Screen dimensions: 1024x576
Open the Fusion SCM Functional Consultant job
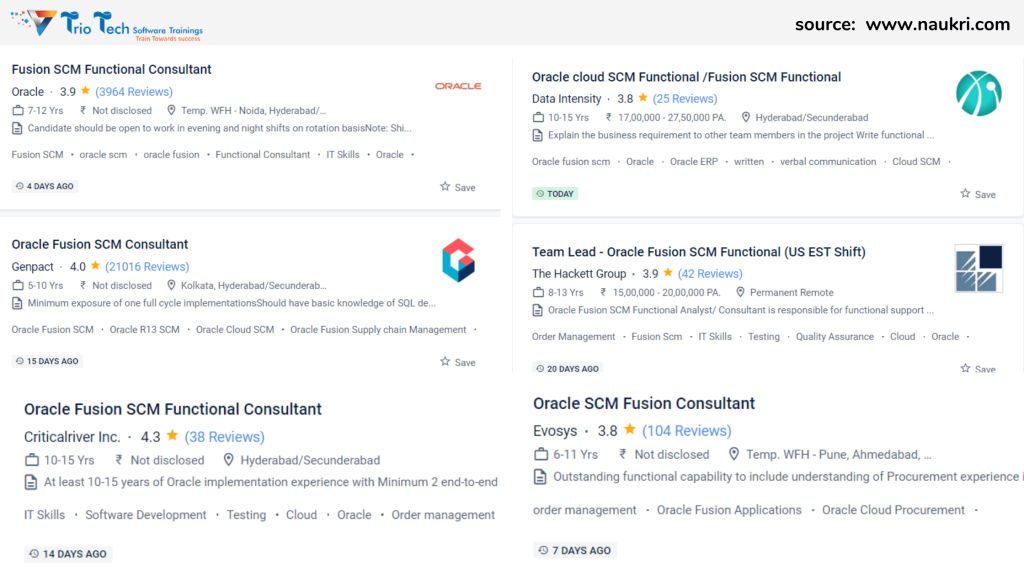tap(112, 69)
